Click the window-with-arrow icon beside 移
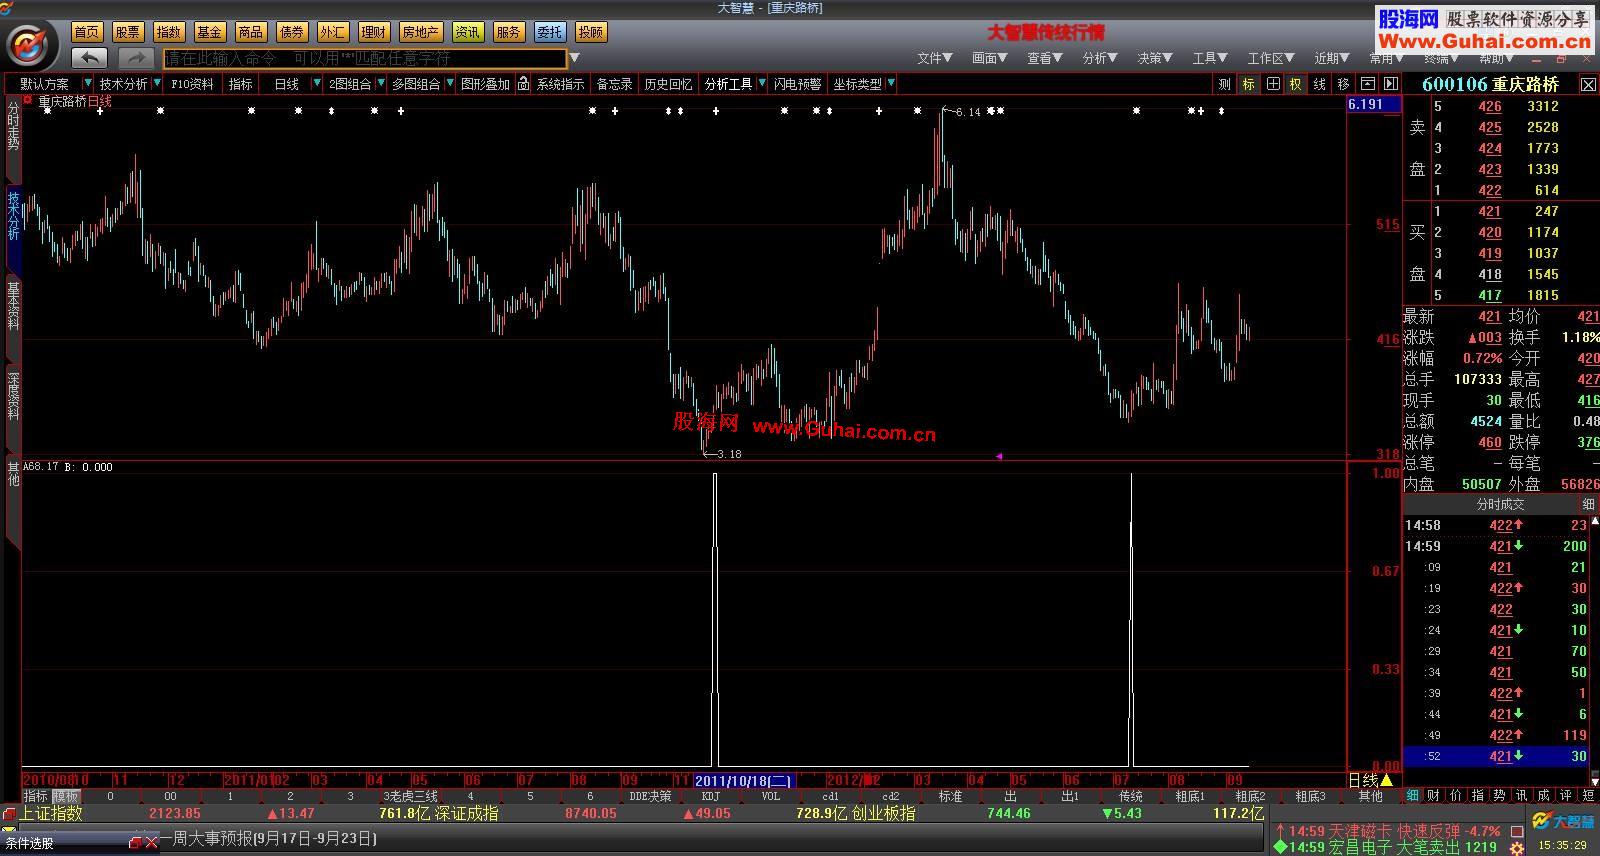This screenshot has height=856, width=1600. [1368, 84]
